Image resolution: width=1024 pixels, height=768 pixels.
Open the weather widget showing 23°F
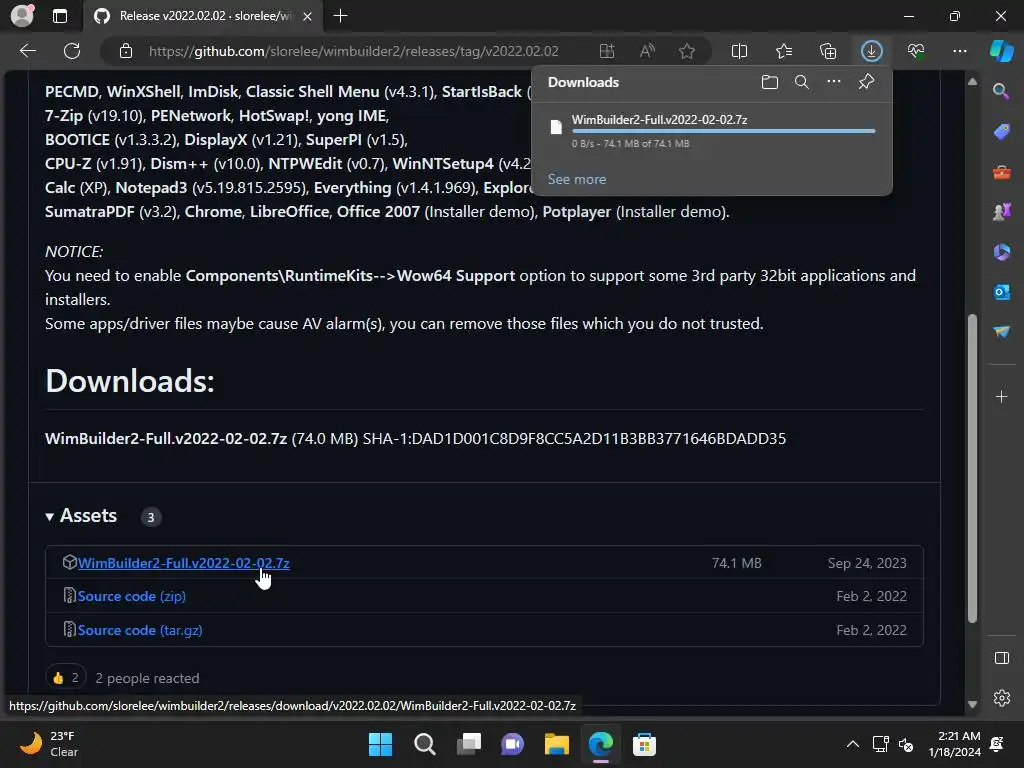[x=49, y=744]
